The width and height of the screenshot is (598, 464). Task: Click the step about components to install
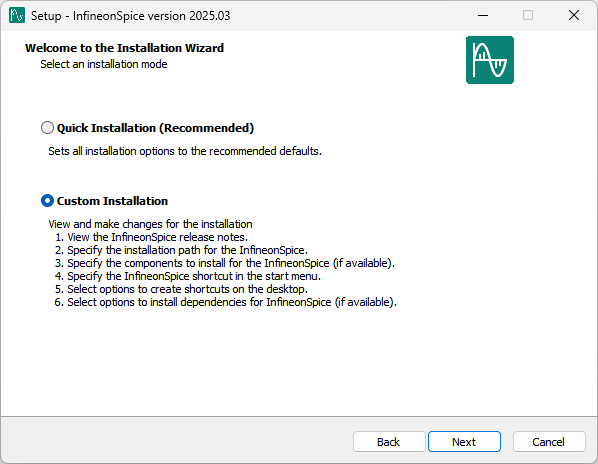[x=225, y=263]
